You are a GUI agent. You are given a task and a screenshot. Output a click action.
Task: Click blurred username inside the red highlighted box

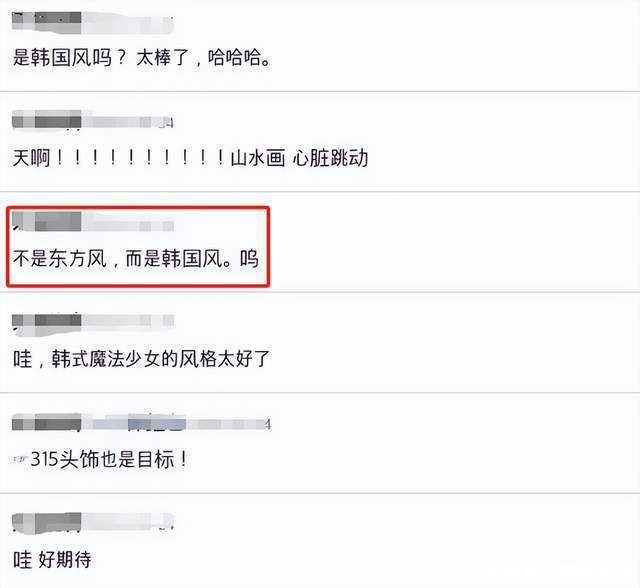[92, 222]
